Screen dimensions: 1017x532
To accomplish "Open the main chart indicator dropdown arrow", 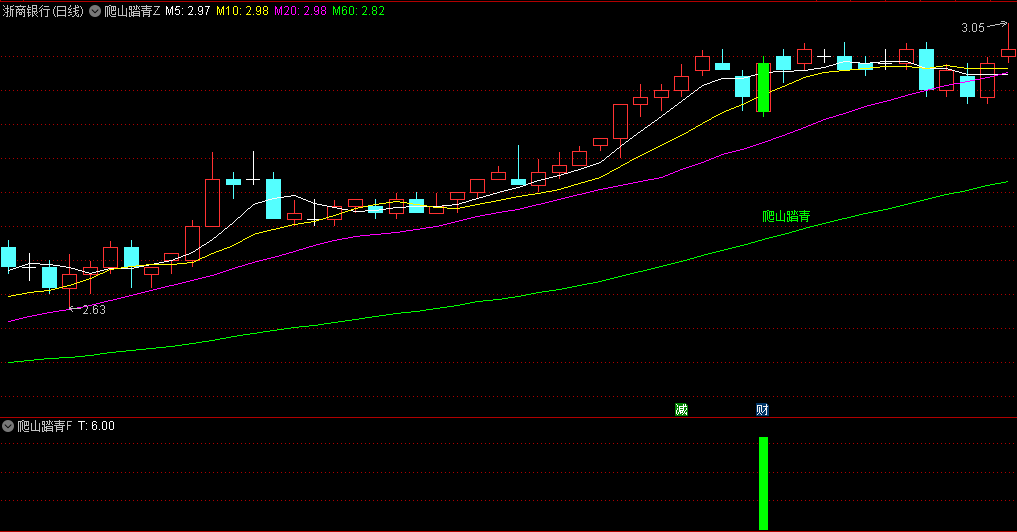I will coord(95,11).
